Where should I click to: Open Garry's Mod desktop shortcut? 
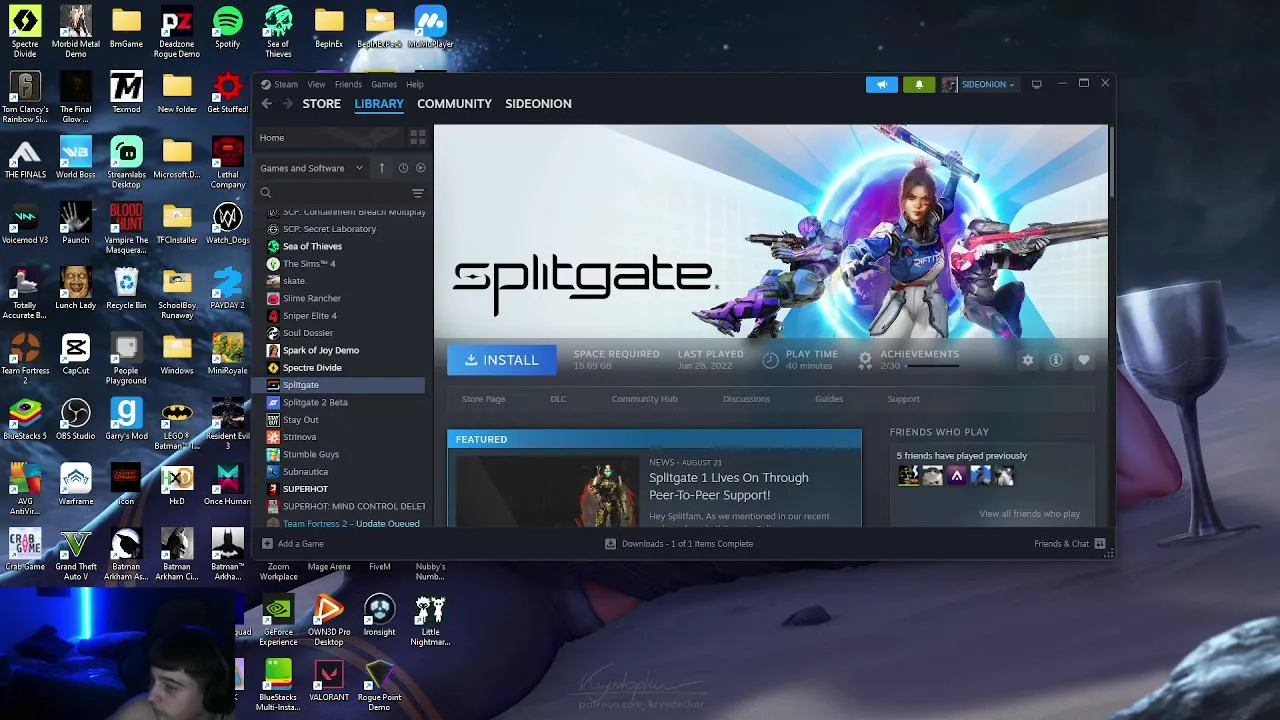(x=126, y=420)
